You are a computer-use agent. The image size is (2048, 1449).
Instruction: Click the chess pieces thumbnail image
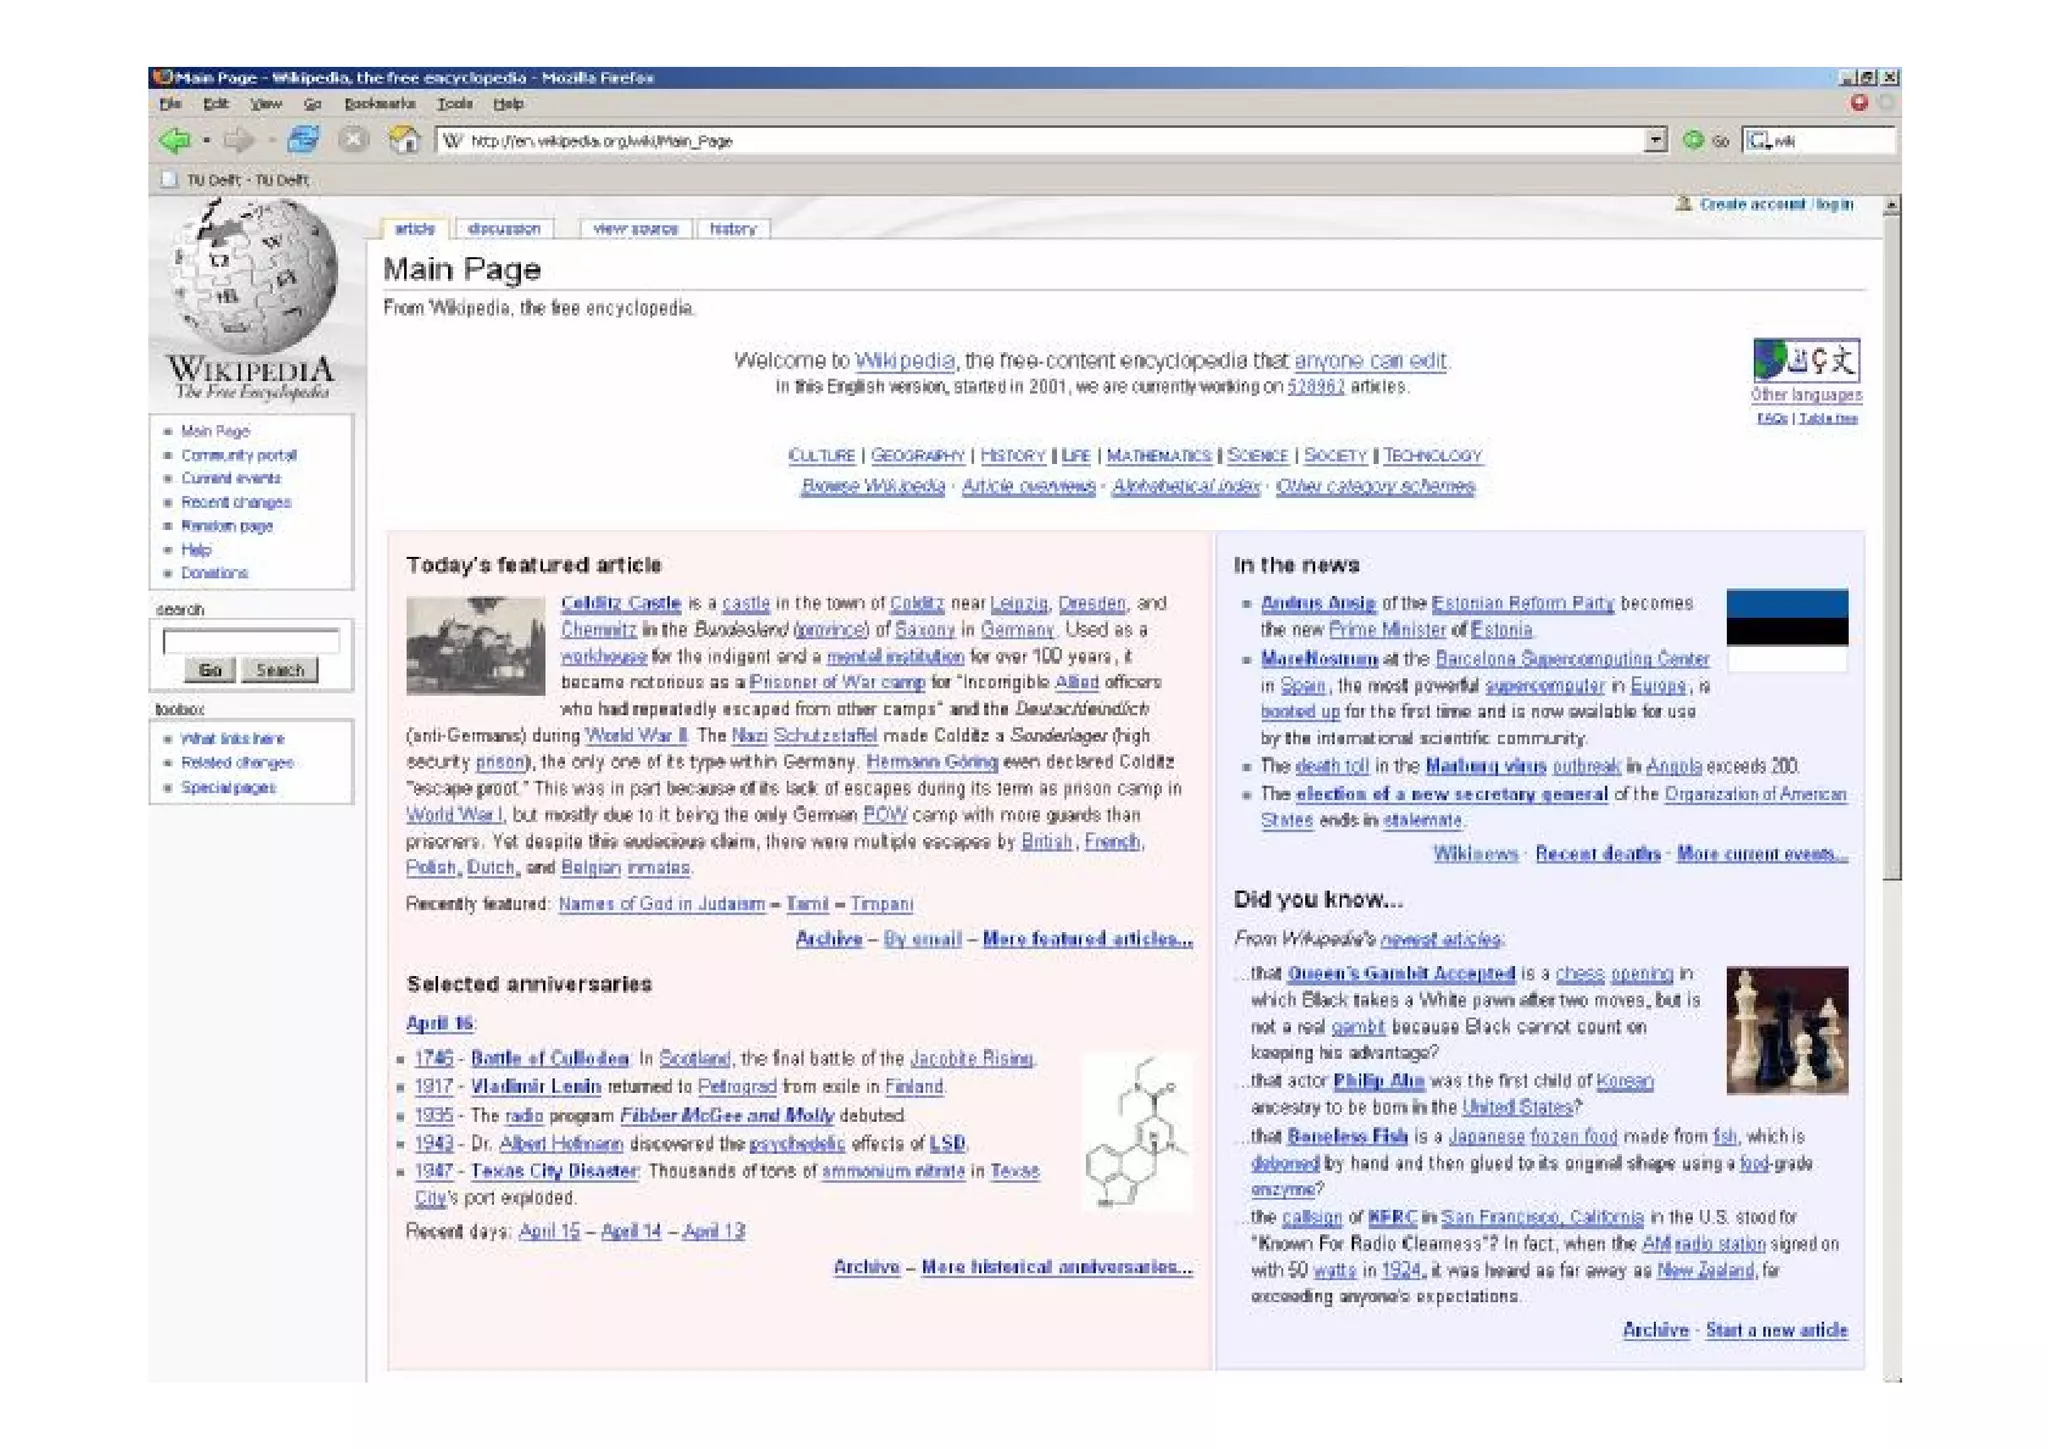click(x=1786, y=1030)
